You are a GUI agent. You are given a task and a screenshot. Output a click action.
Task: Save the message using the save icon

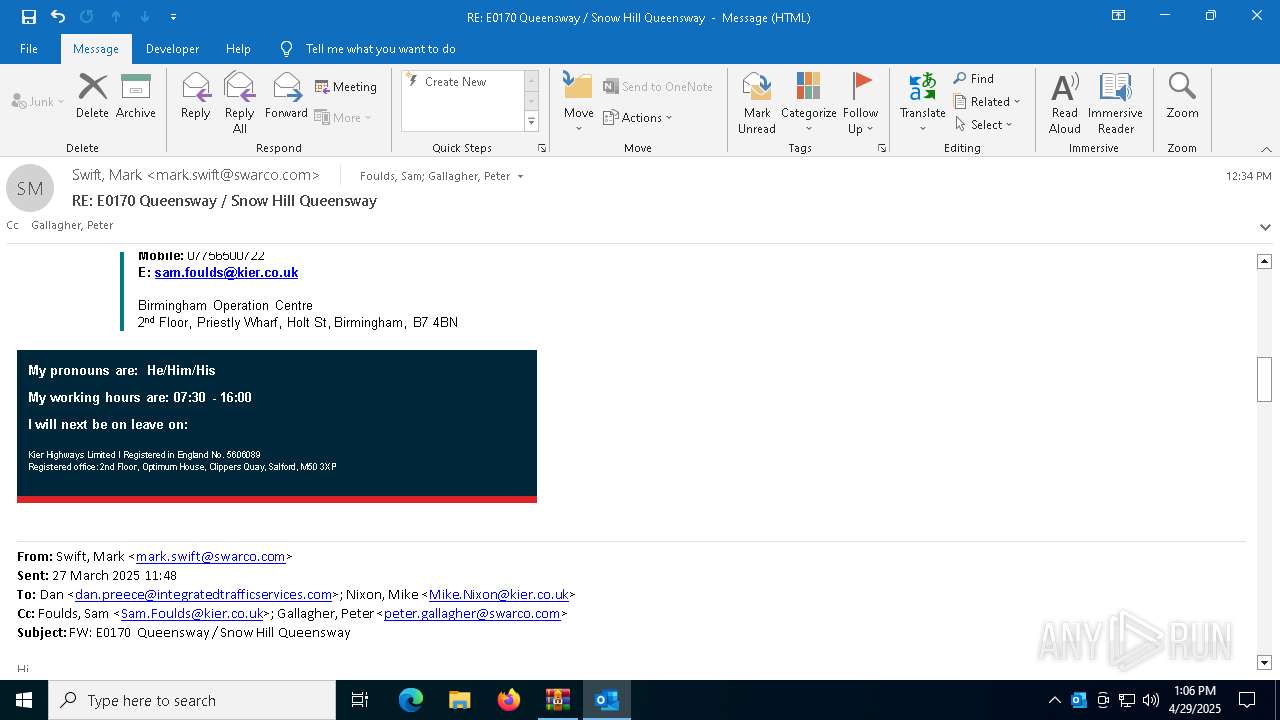pos(28,17)
